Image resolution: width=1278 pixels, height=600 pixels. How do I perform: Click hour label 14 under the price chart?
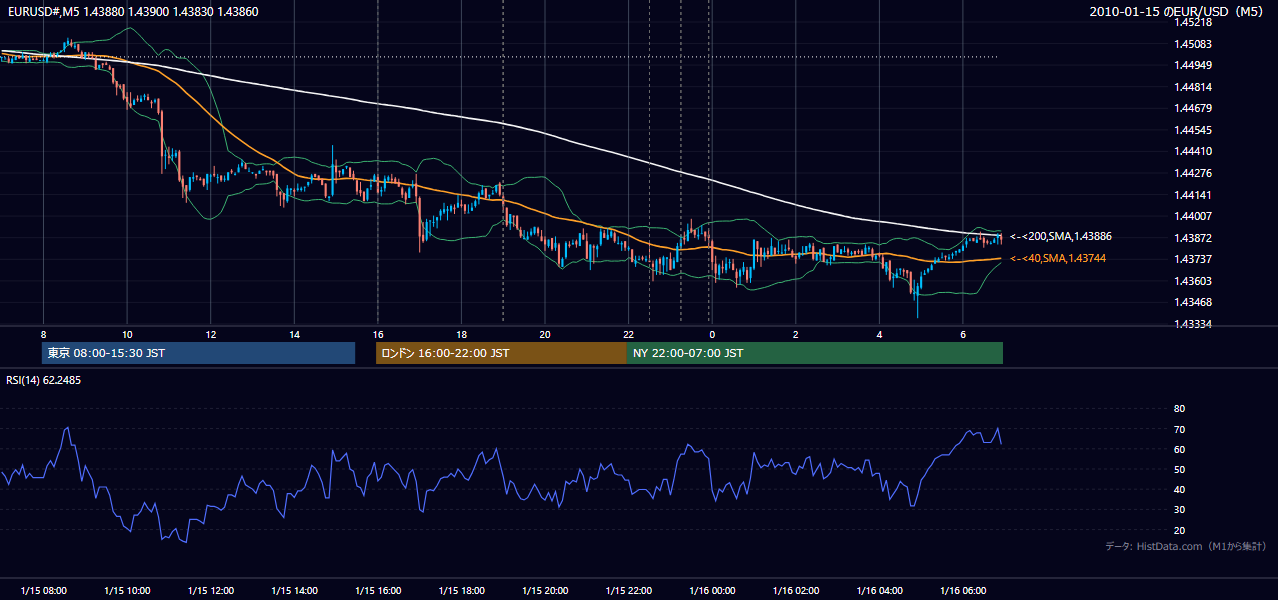pyautogui.click(x=294, y=334)
